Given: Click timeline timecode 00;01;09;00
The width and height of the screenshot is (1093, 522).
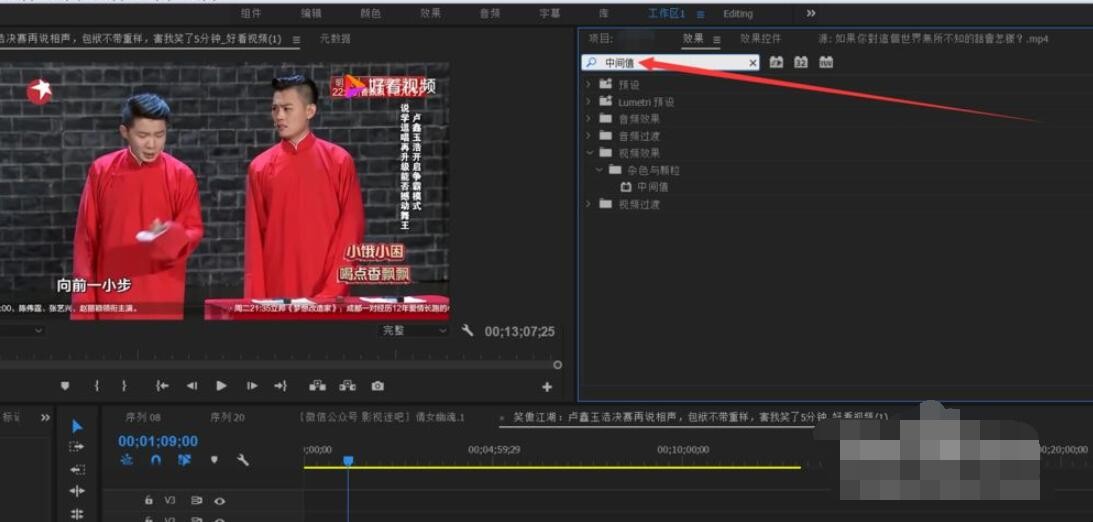Looking at the screenshot, I should (158, 441).
